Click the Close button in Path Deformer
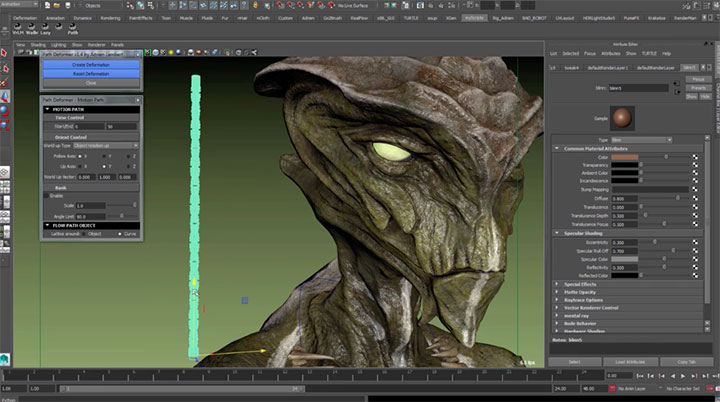This screenshot has width=720, height=402. coord(91,83)
